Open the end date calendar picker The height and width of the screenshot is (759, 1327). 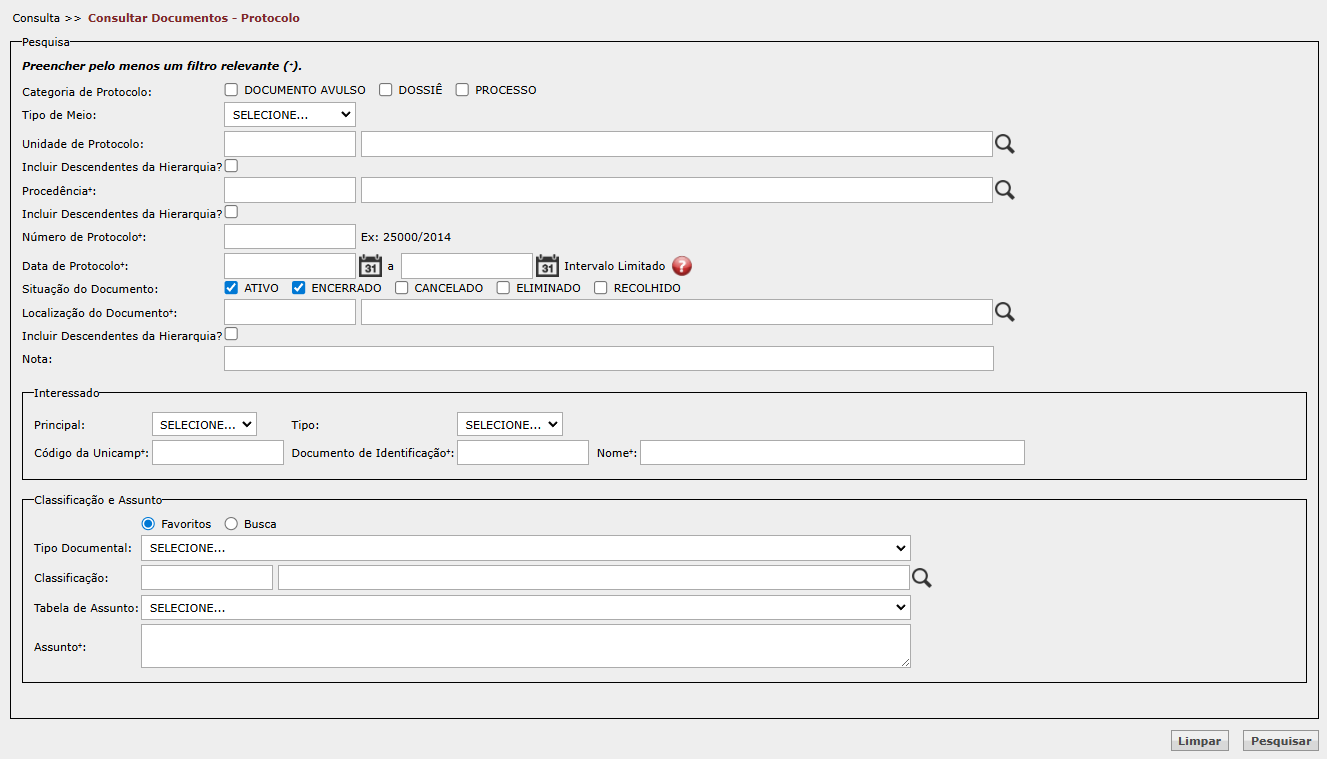pos(547,266)
